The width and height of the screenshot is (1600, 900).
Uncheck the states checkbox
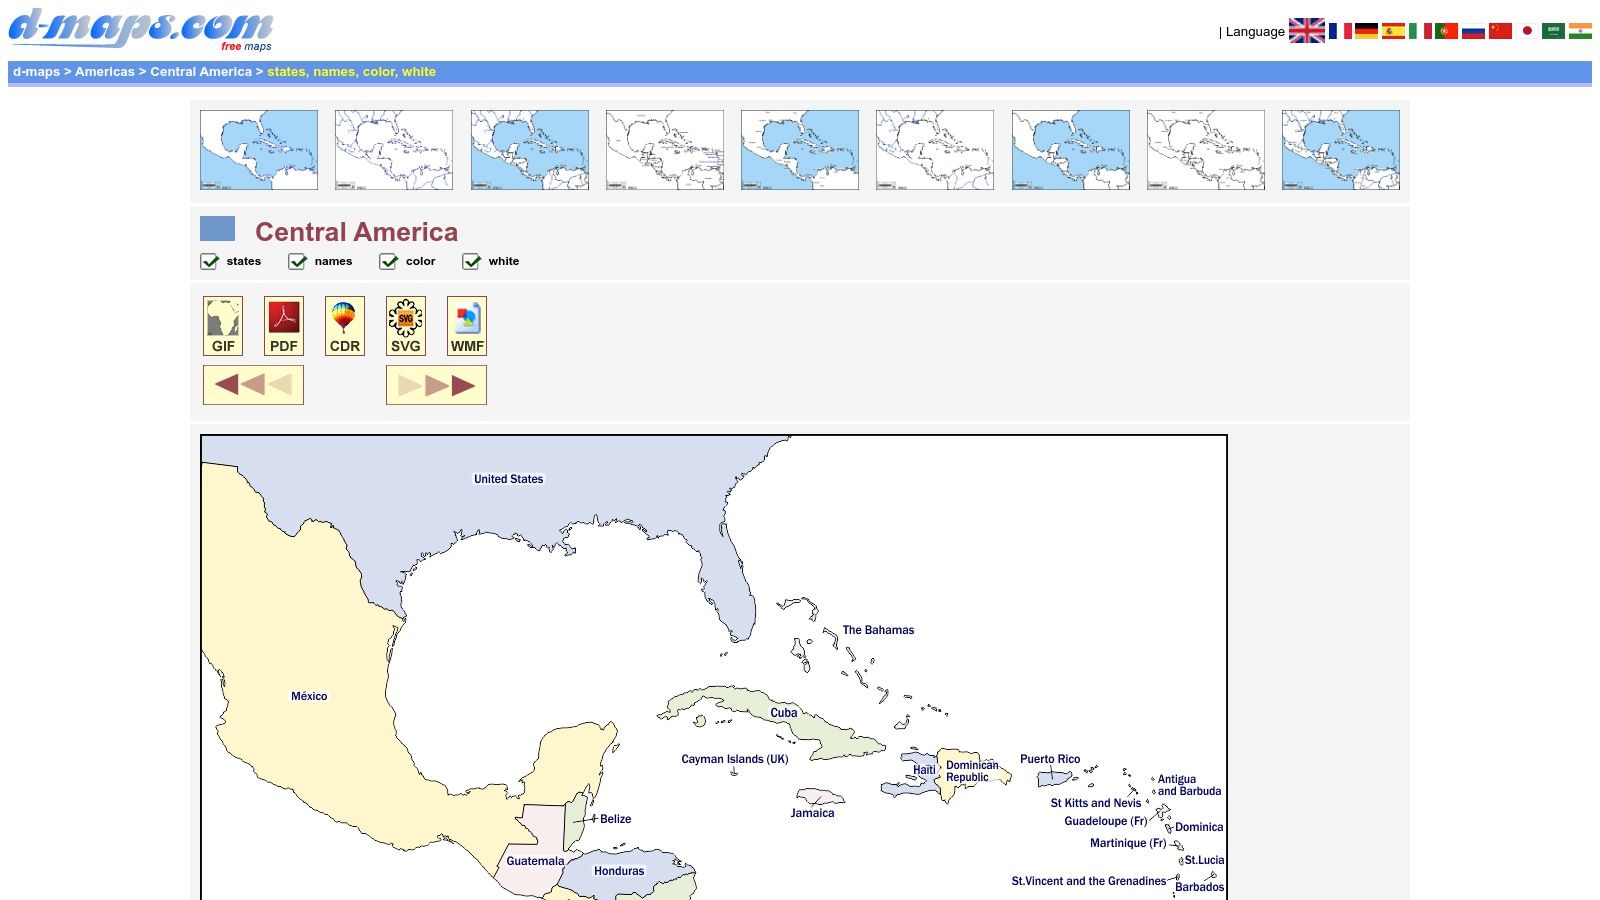click(210, 262)
